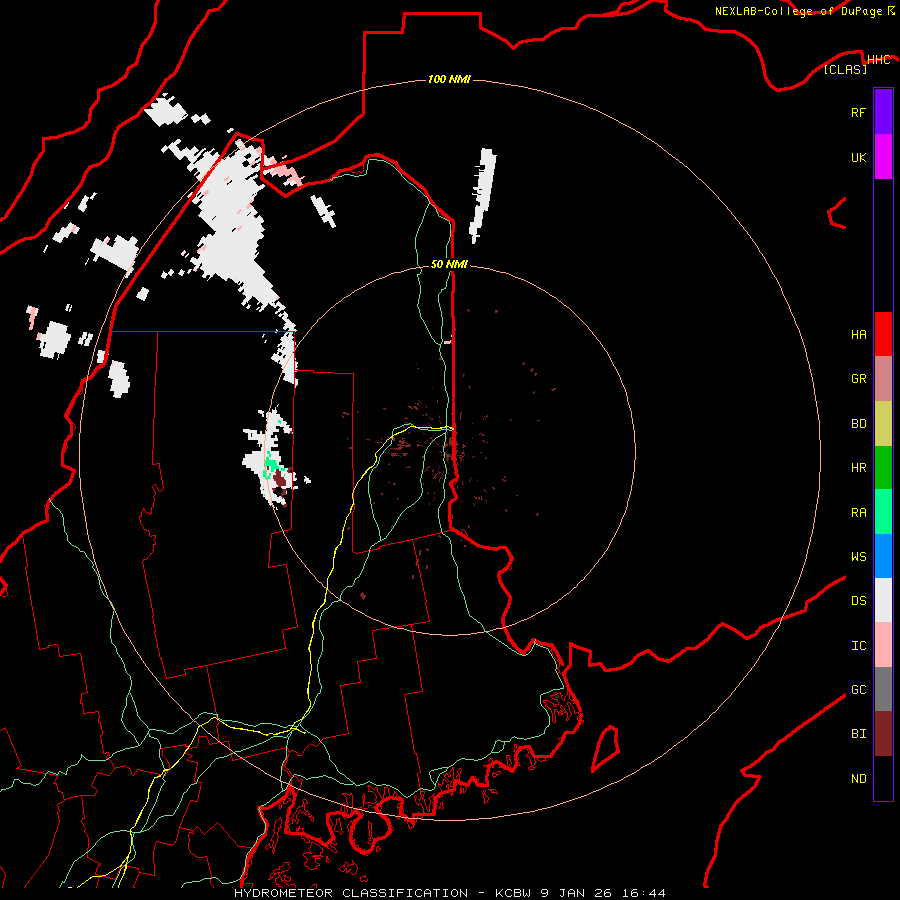This screenshot has height=900, width=900.
Task: Click the HR green legend swatch
Action: pyautogui.click(x=883, y=468)
